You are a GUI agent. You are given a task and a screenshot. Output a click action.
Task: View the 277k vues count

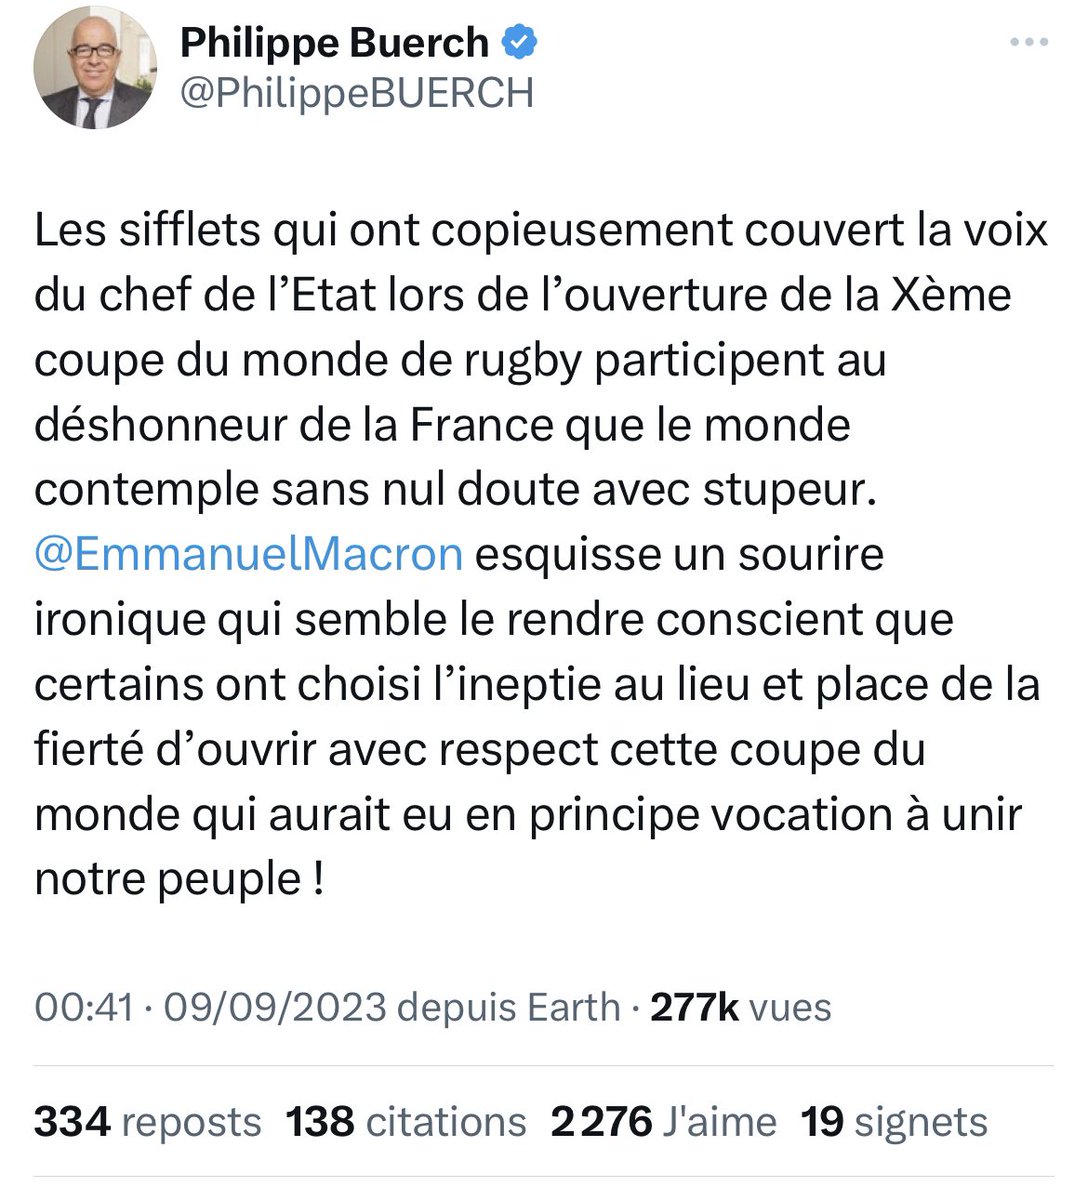coord(741,1007)
